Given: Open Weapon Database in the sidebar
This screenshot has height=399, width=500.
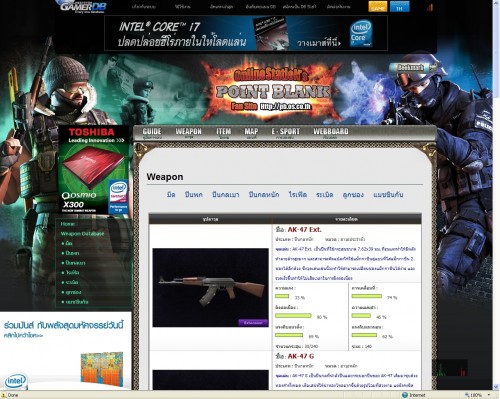Looking at the screenshot, I should (x=82, y=234).
